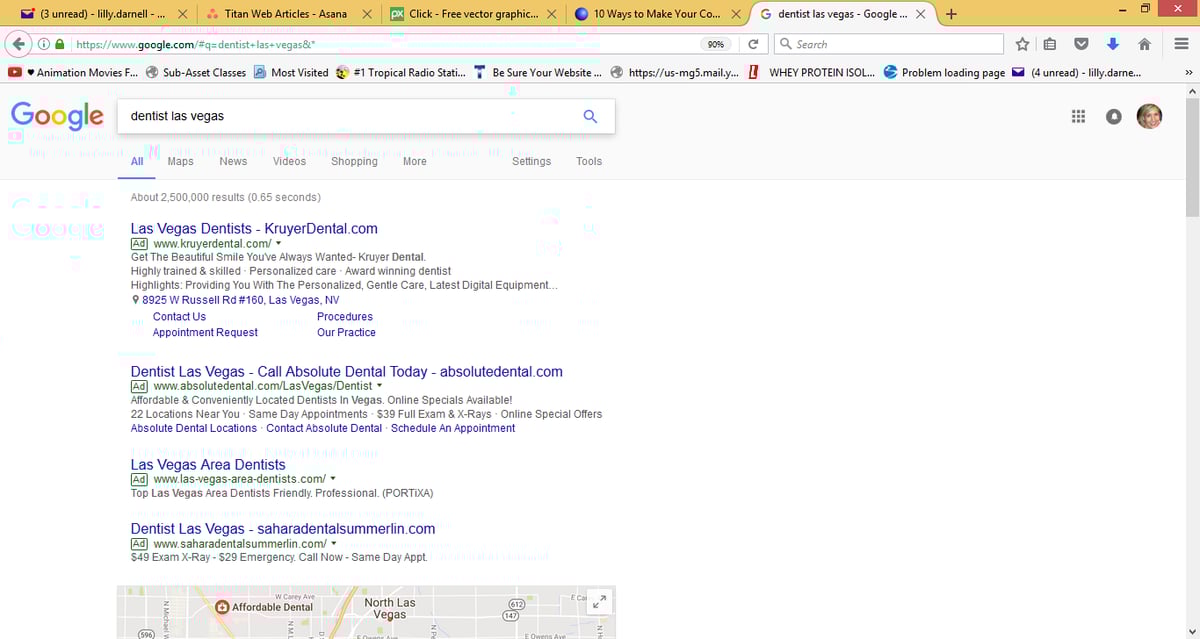Viewport: 1200px width, 639px height.
Task: Show more bookmarks with the chevron overflow
Action: click(x=1189, y=72)
